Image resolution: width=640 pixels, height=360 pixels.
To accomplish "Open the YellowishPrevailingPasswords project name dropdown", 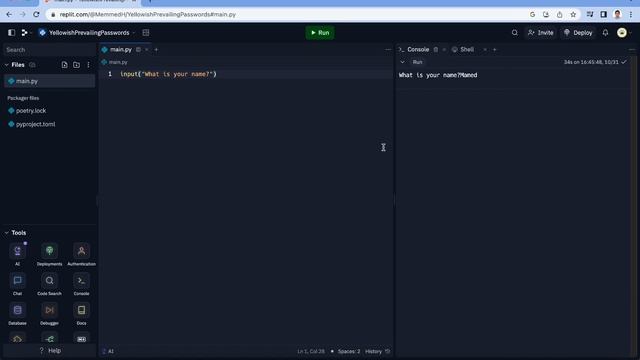I will pyautogui.click(x=87, y=33).
